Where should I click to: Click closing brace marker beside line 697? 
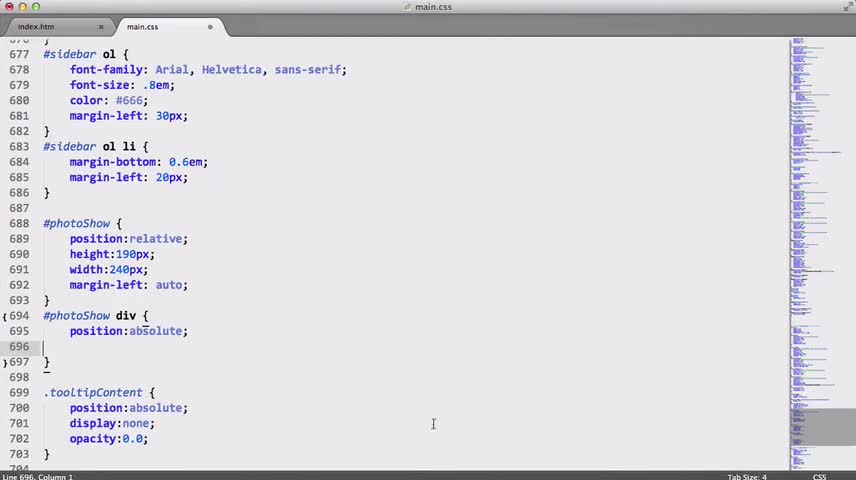(x=5, y=363)
